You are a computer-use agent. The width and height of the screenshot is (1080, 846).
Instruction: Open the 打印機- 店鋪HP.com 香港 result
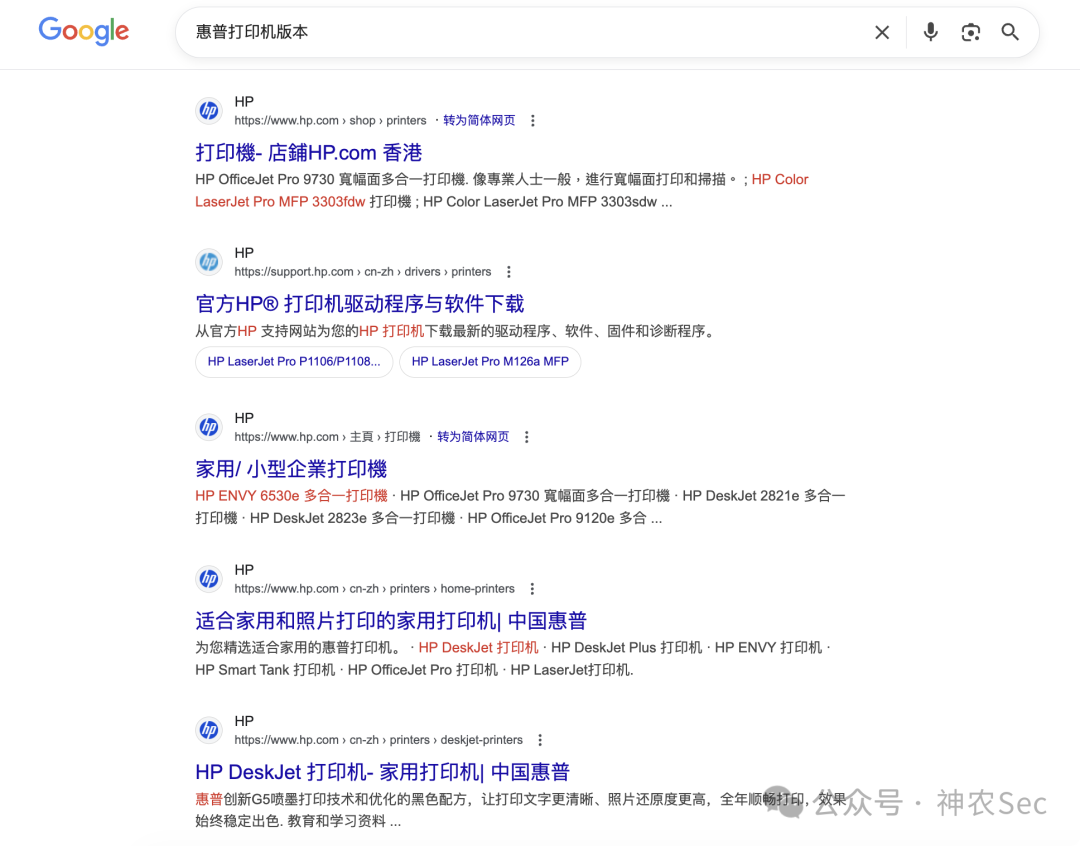(x=308, y=152)
